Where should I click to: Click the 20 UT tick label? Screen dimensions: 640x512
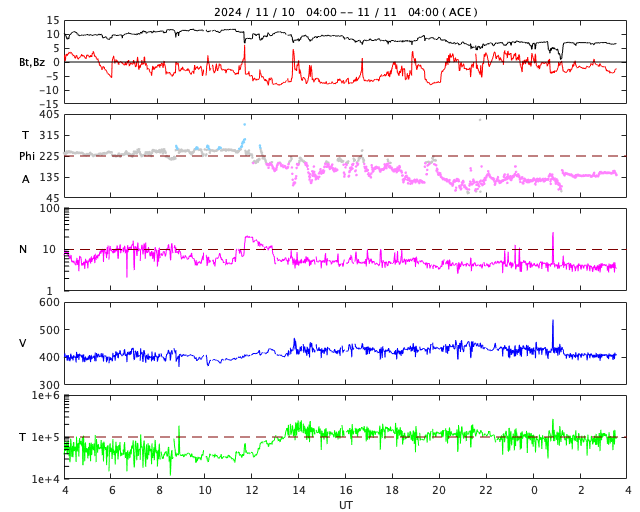(439, 490)
